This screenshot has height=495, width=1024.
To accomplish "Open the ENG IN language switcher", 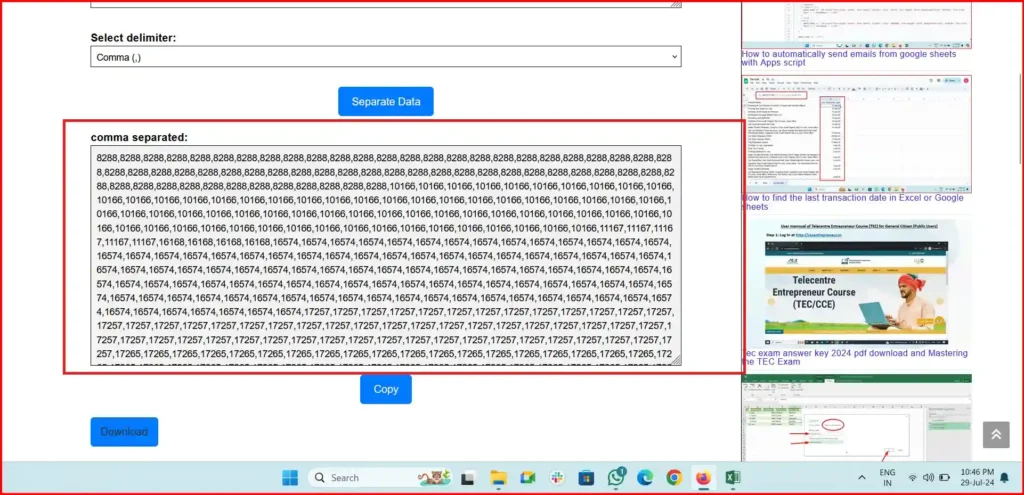I will click(887, 478).
